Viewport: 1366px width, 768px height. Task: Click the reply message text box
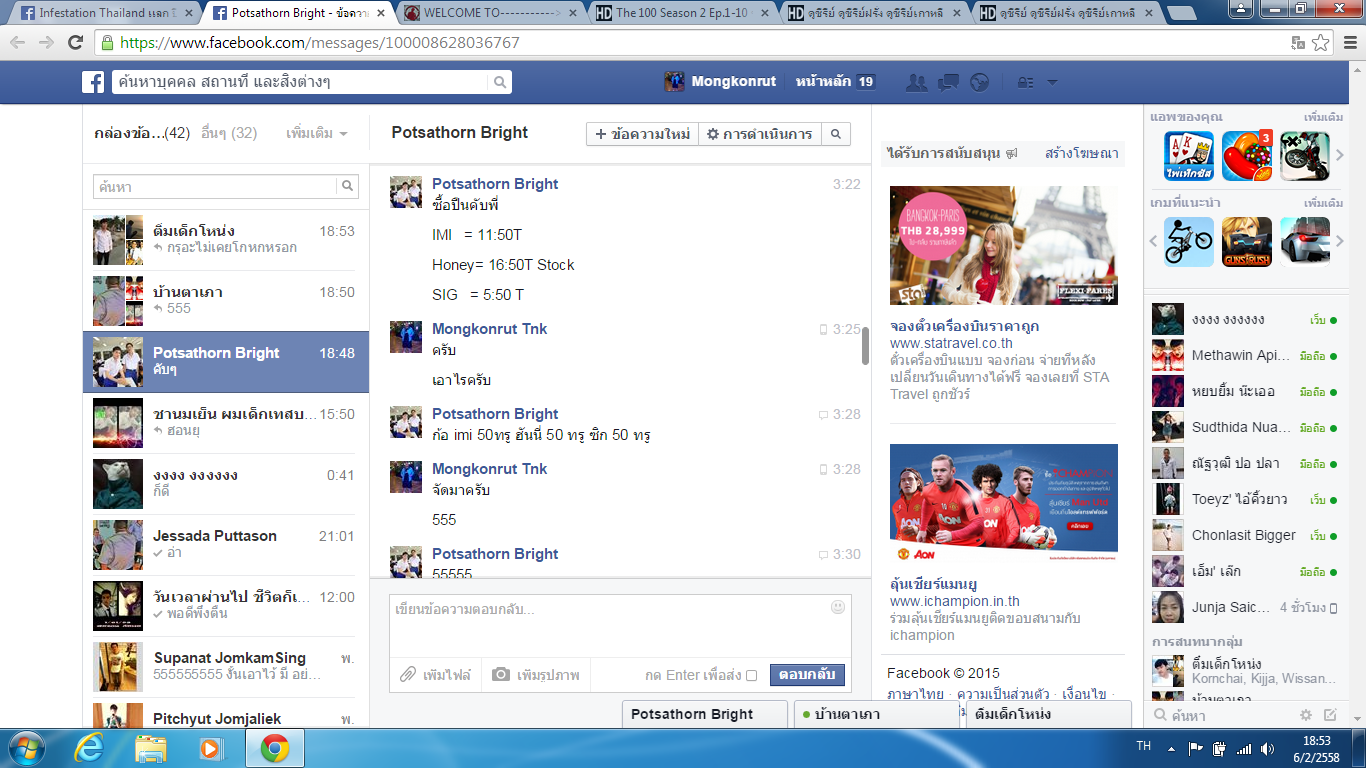coord(620,625)
